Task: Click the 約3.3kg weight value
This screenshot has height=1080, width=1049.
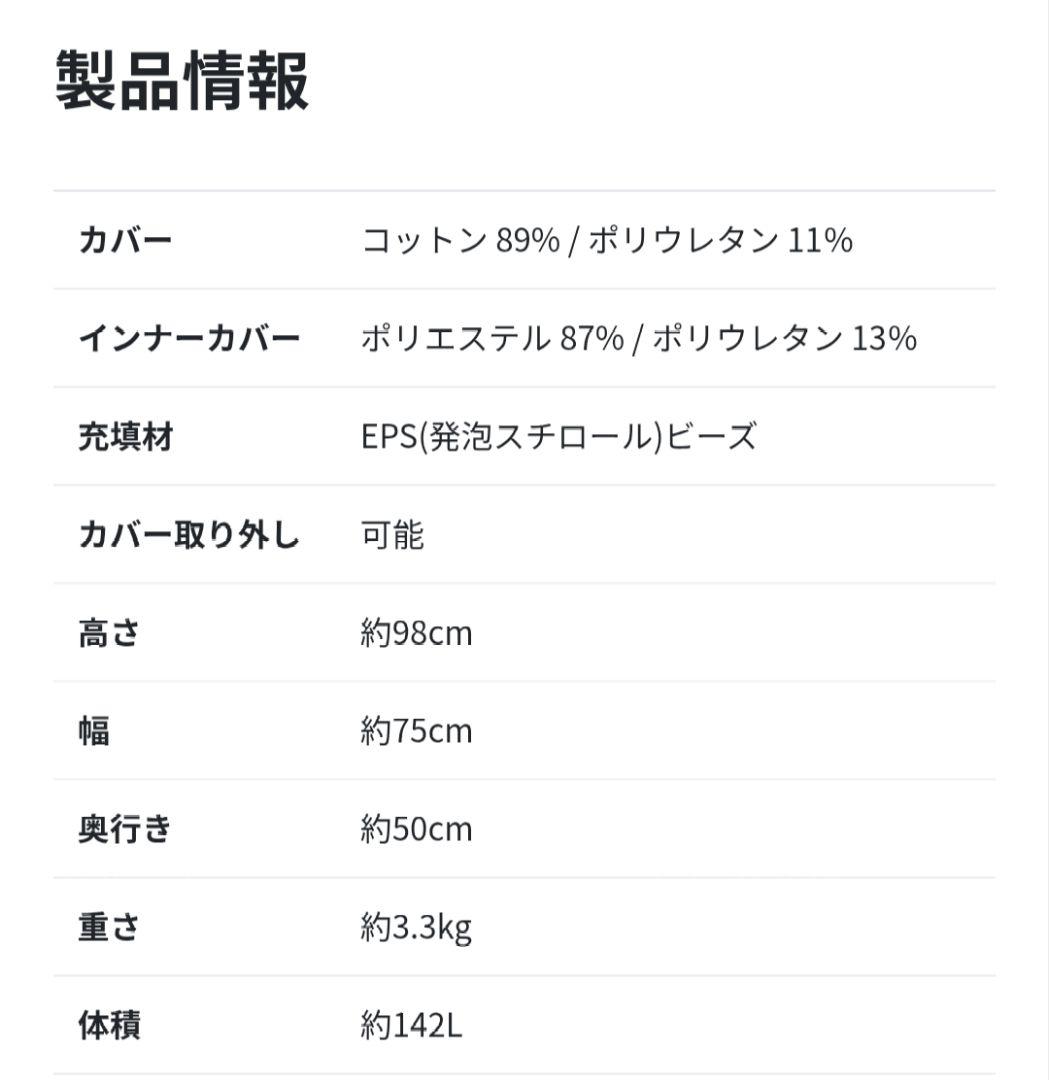Action: click(x=416, y=928)
